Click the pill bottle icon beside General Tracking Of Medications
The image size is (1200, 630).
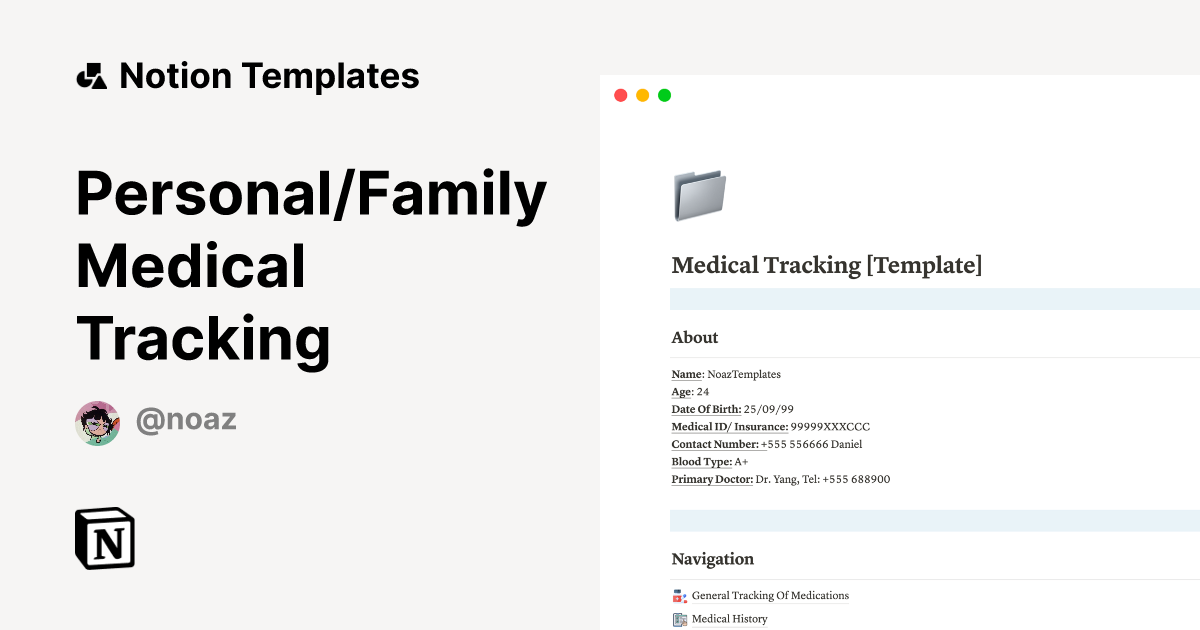679,595
